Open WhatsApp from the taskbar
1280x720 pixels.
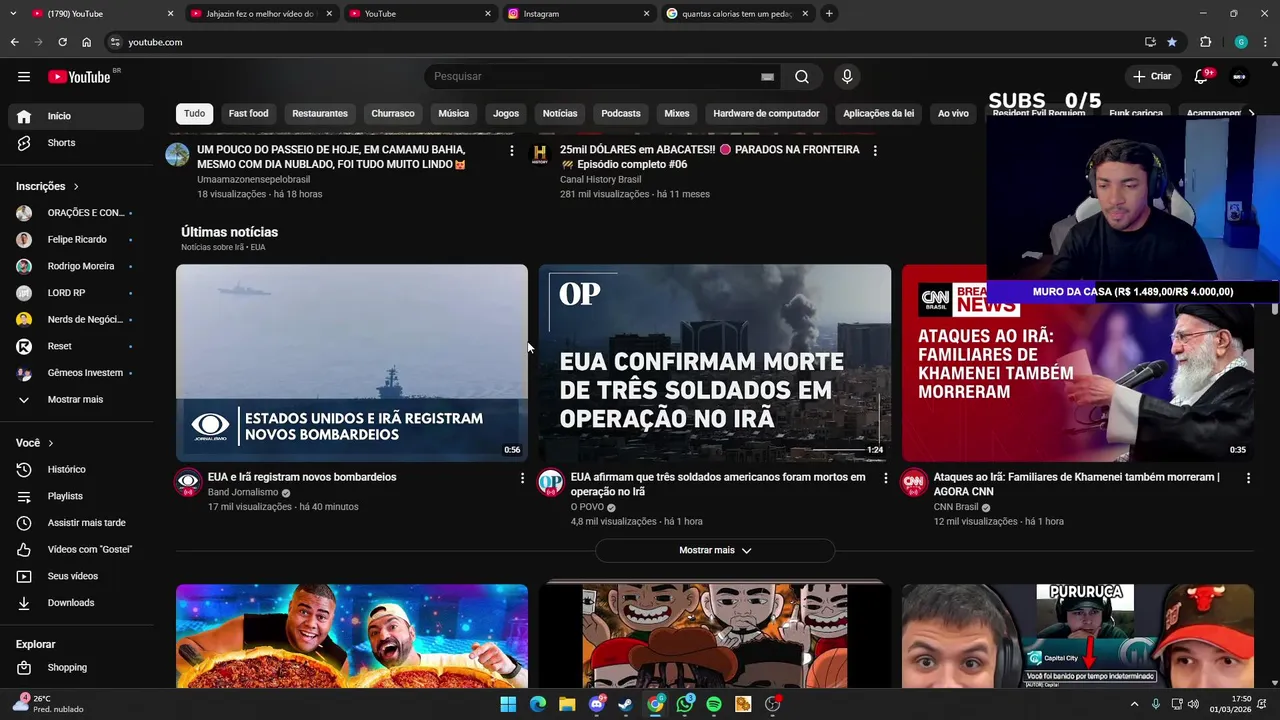click(685, 704)
